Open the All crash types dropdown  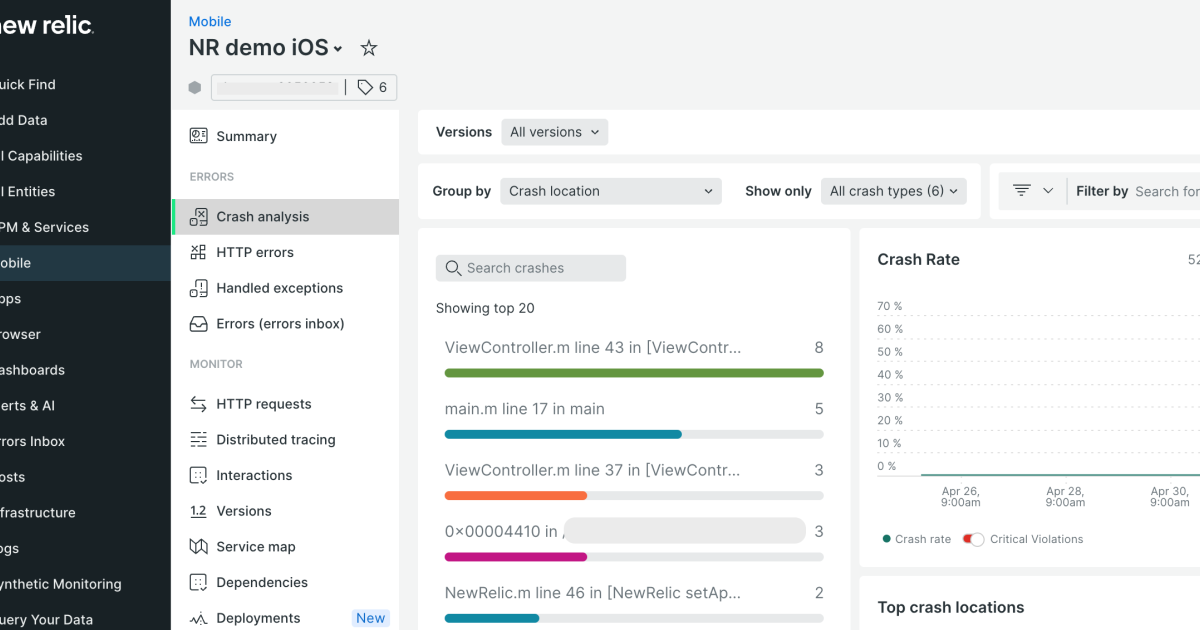tap(893, 191)
